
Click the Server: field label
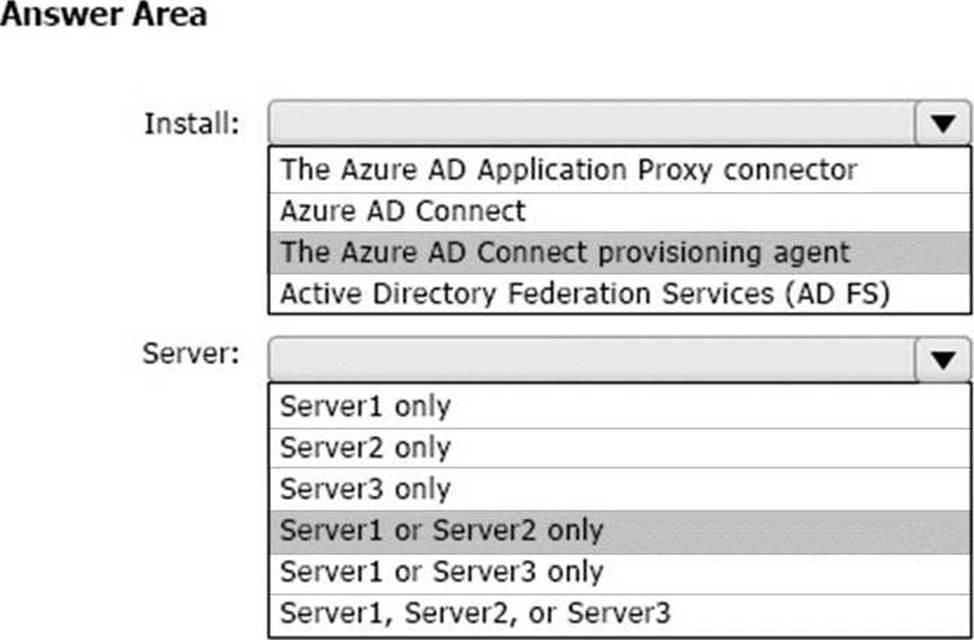click(x=191, y=354)
